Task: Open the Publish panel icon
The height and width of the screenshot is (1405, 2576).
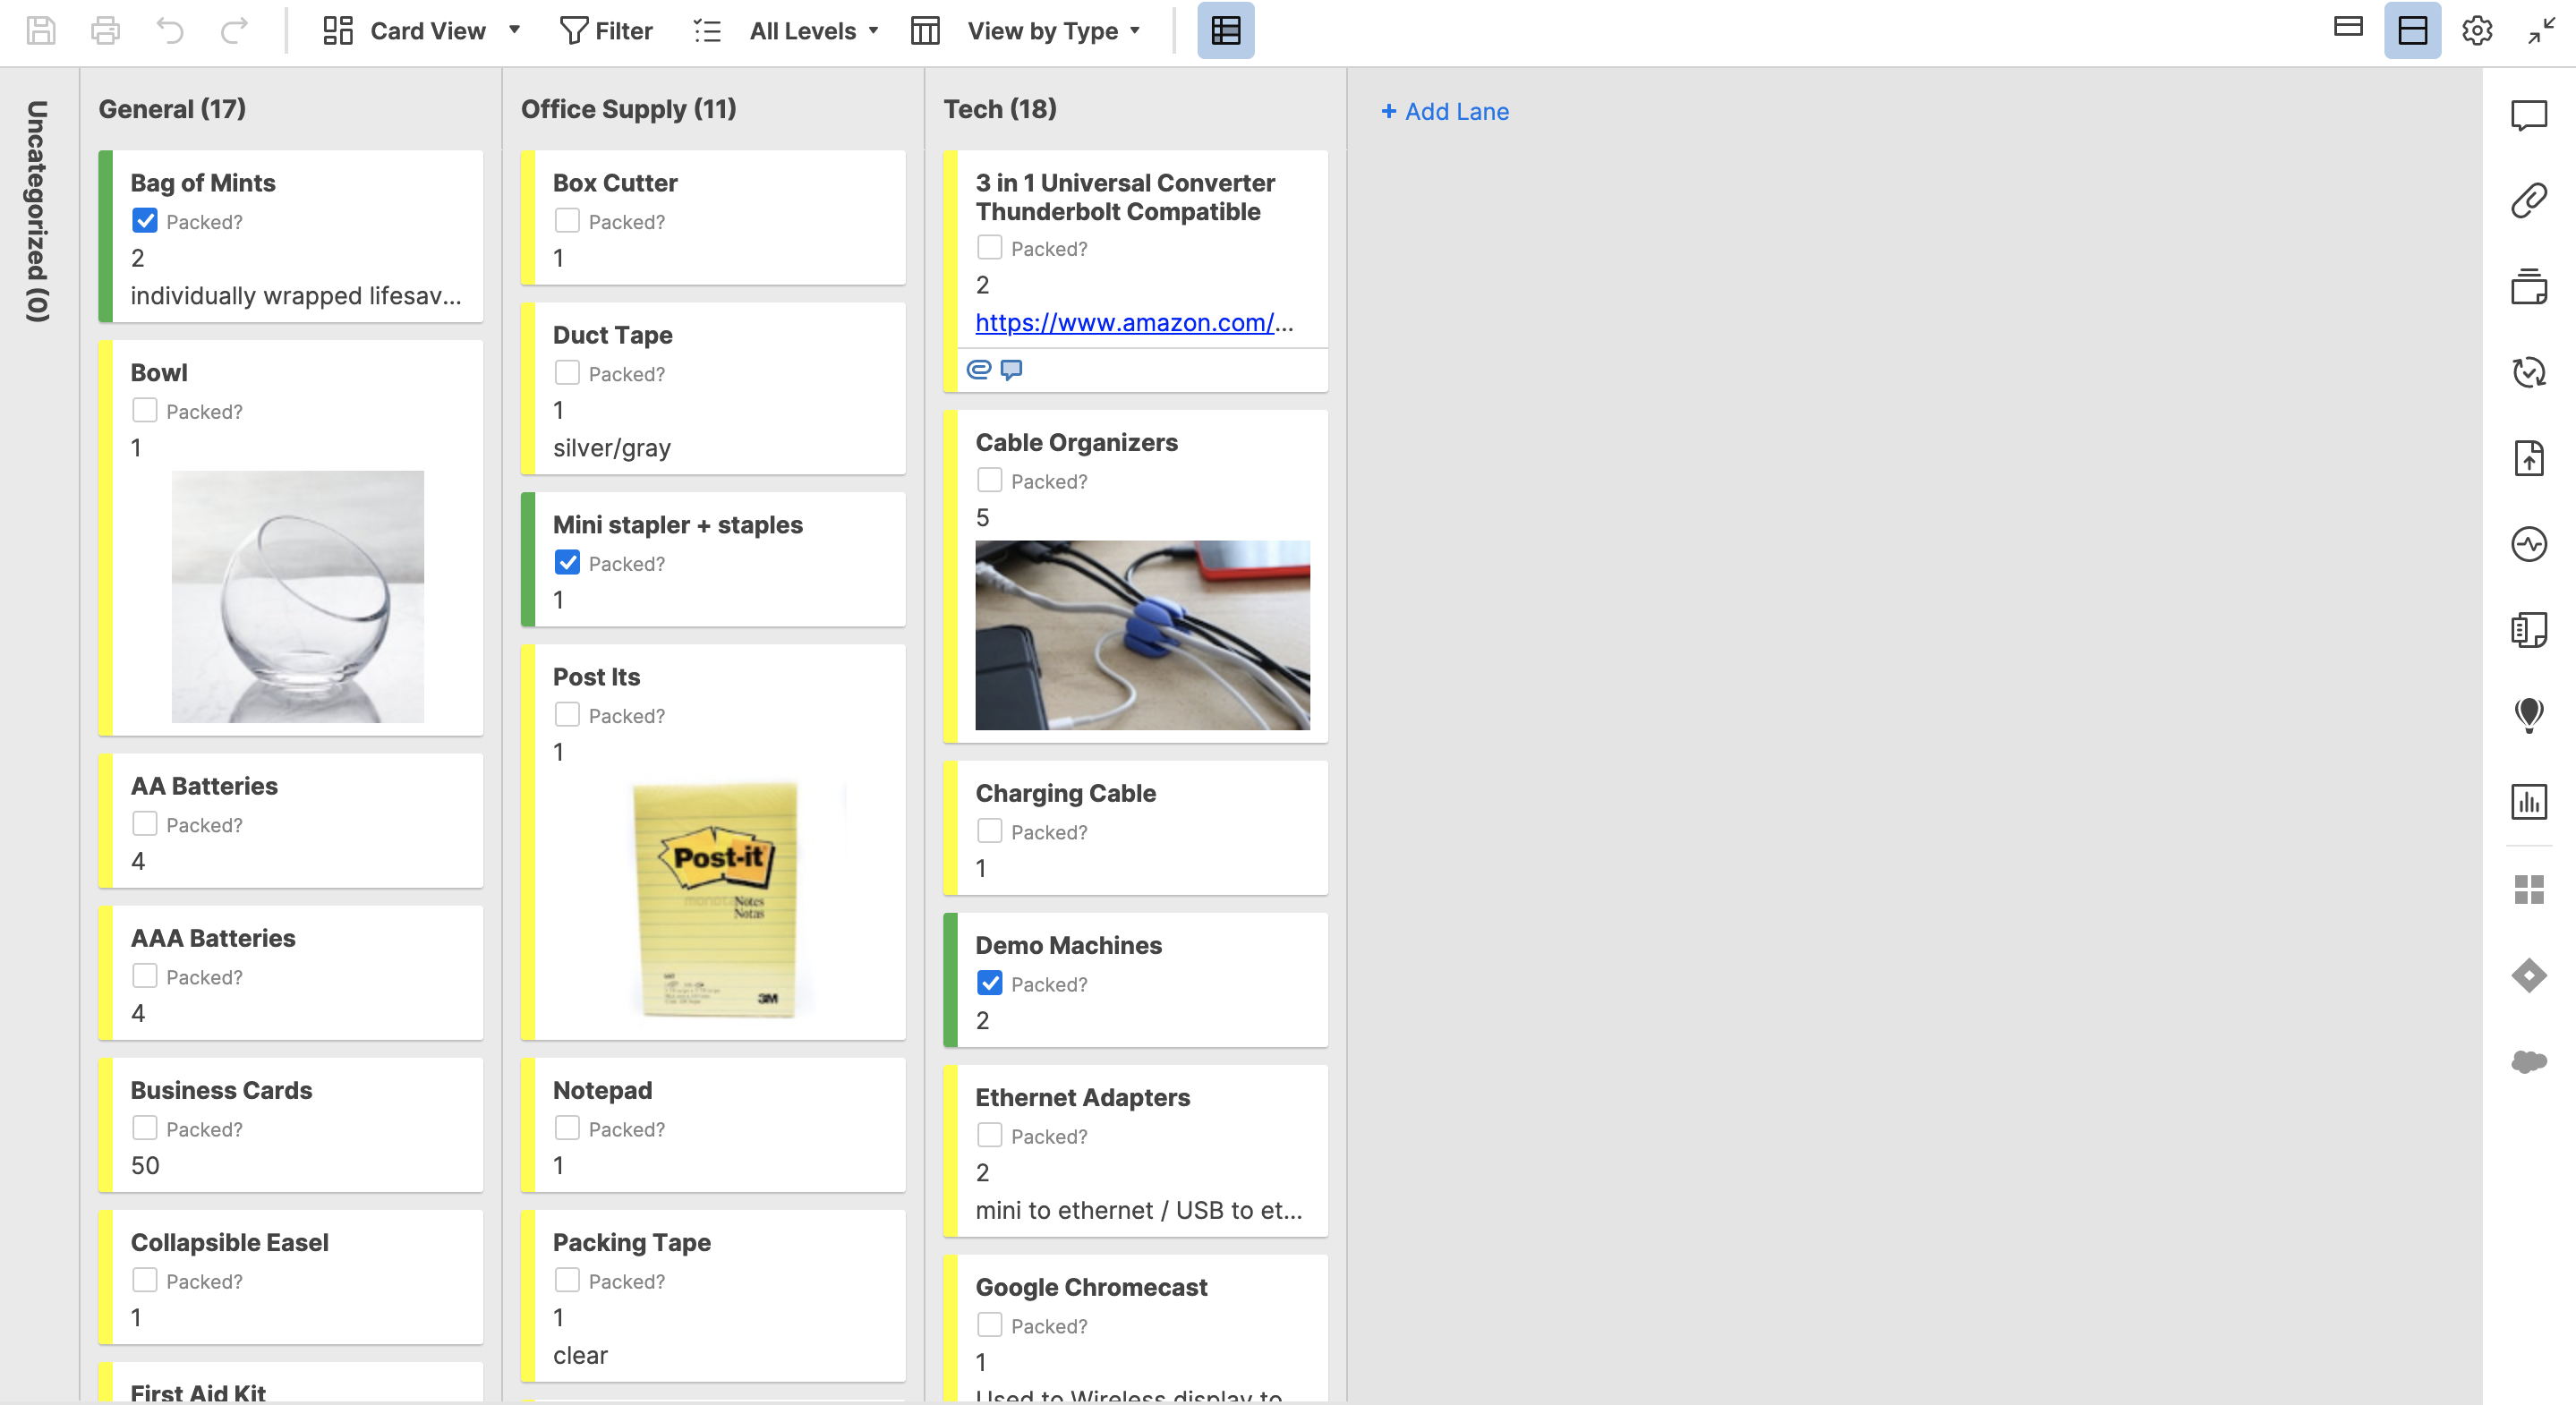Action: (x=2529, y=458)
